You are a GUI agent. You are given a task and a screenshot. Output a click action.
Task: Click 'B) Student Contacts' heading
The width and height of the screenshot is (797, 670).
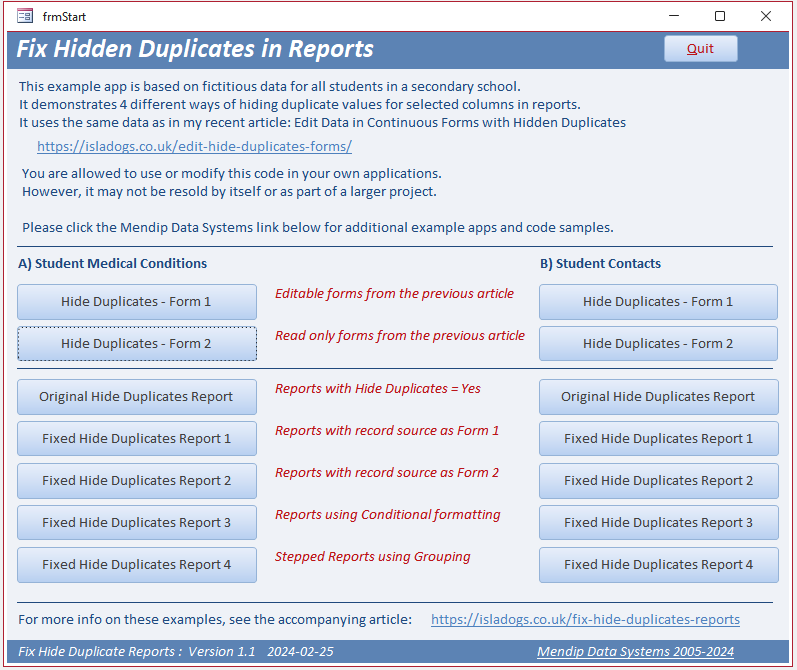600,263
